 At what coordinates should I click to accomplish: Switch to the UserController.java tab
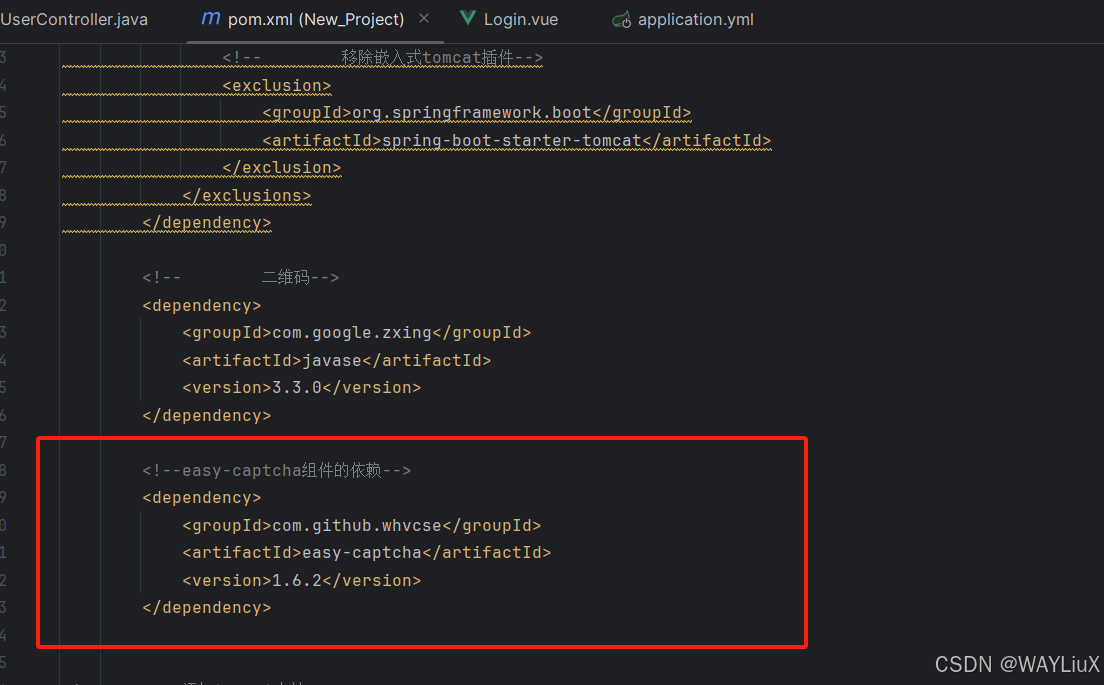pos(74,18)
